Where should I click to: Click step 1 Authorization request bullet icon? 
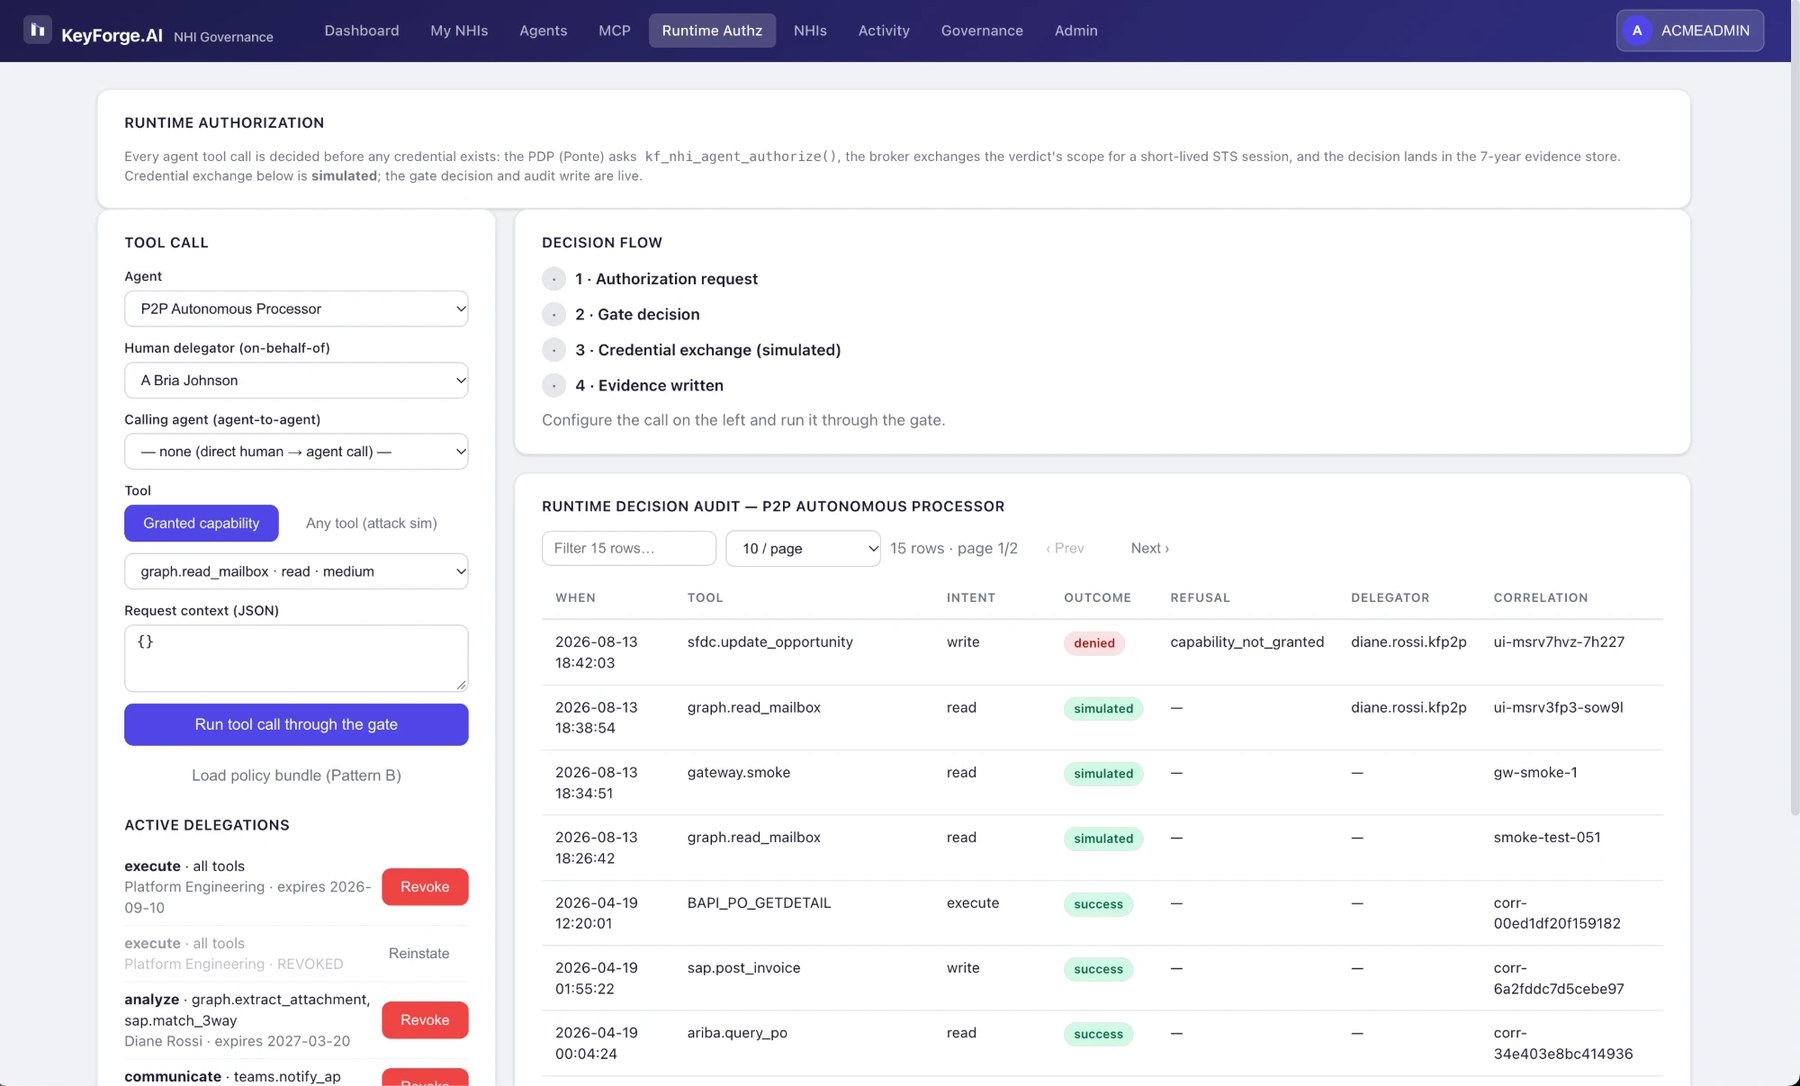[554, 279]
